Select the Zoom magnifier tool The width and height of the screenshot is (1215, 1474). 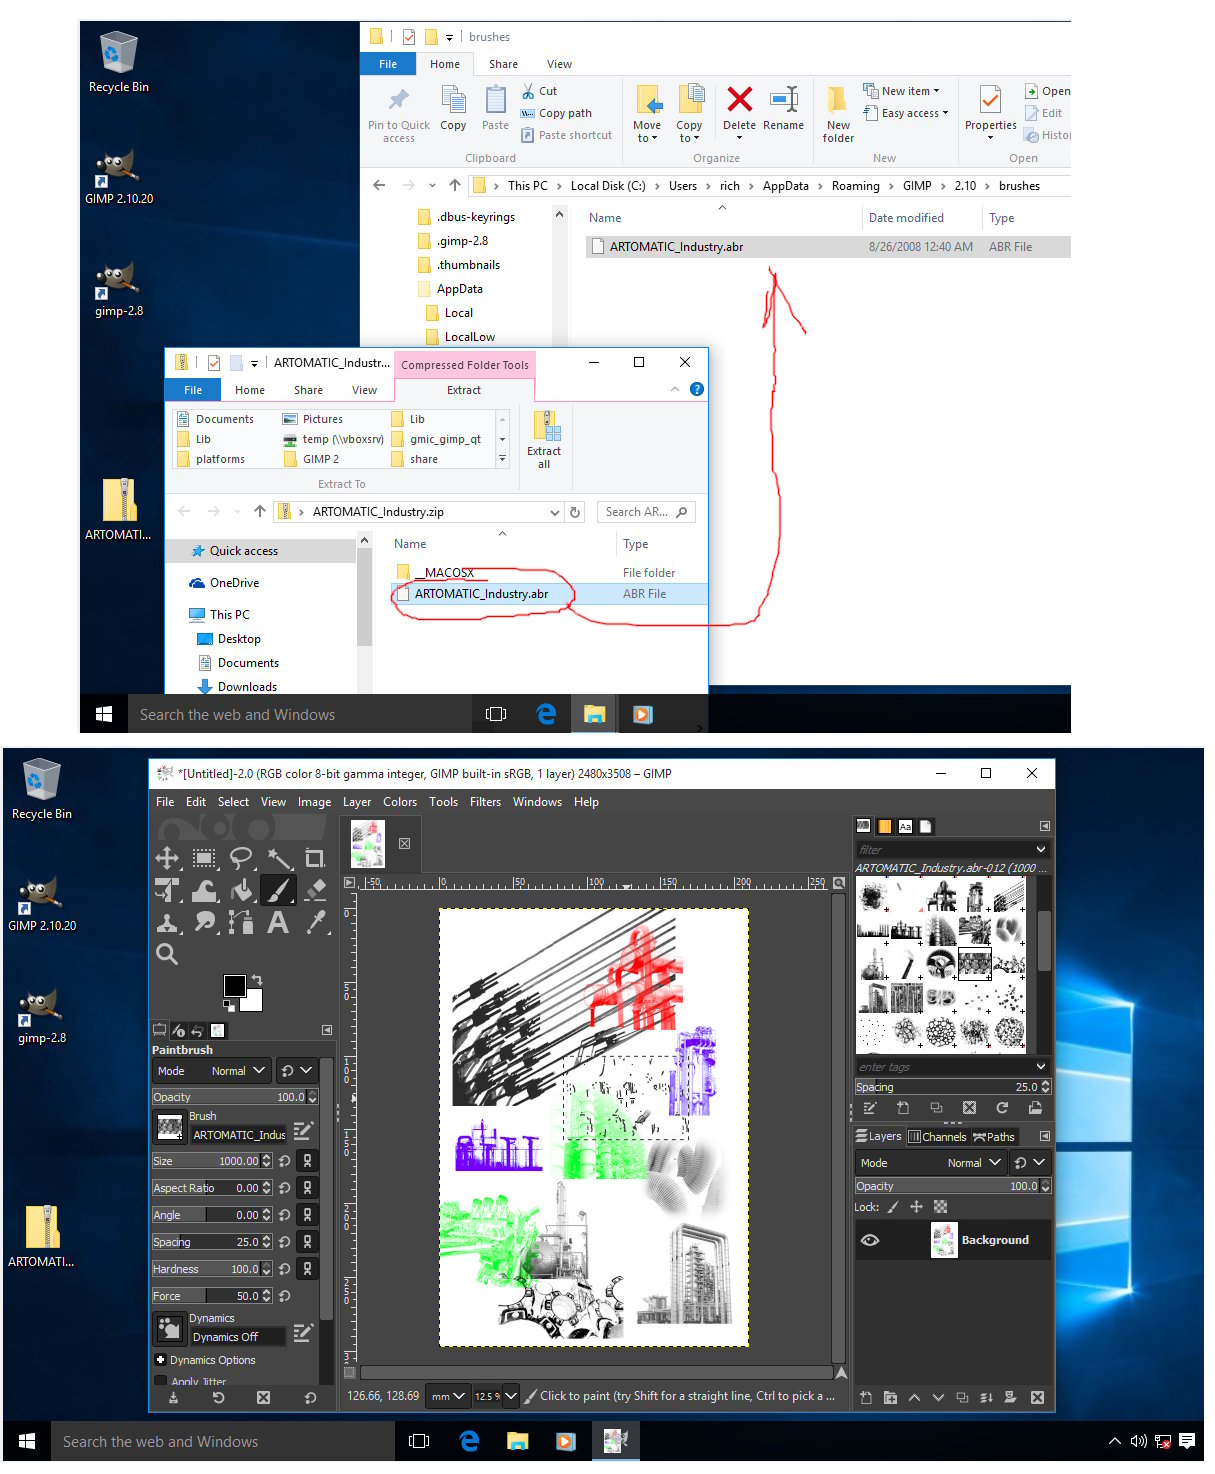(167, 954)
